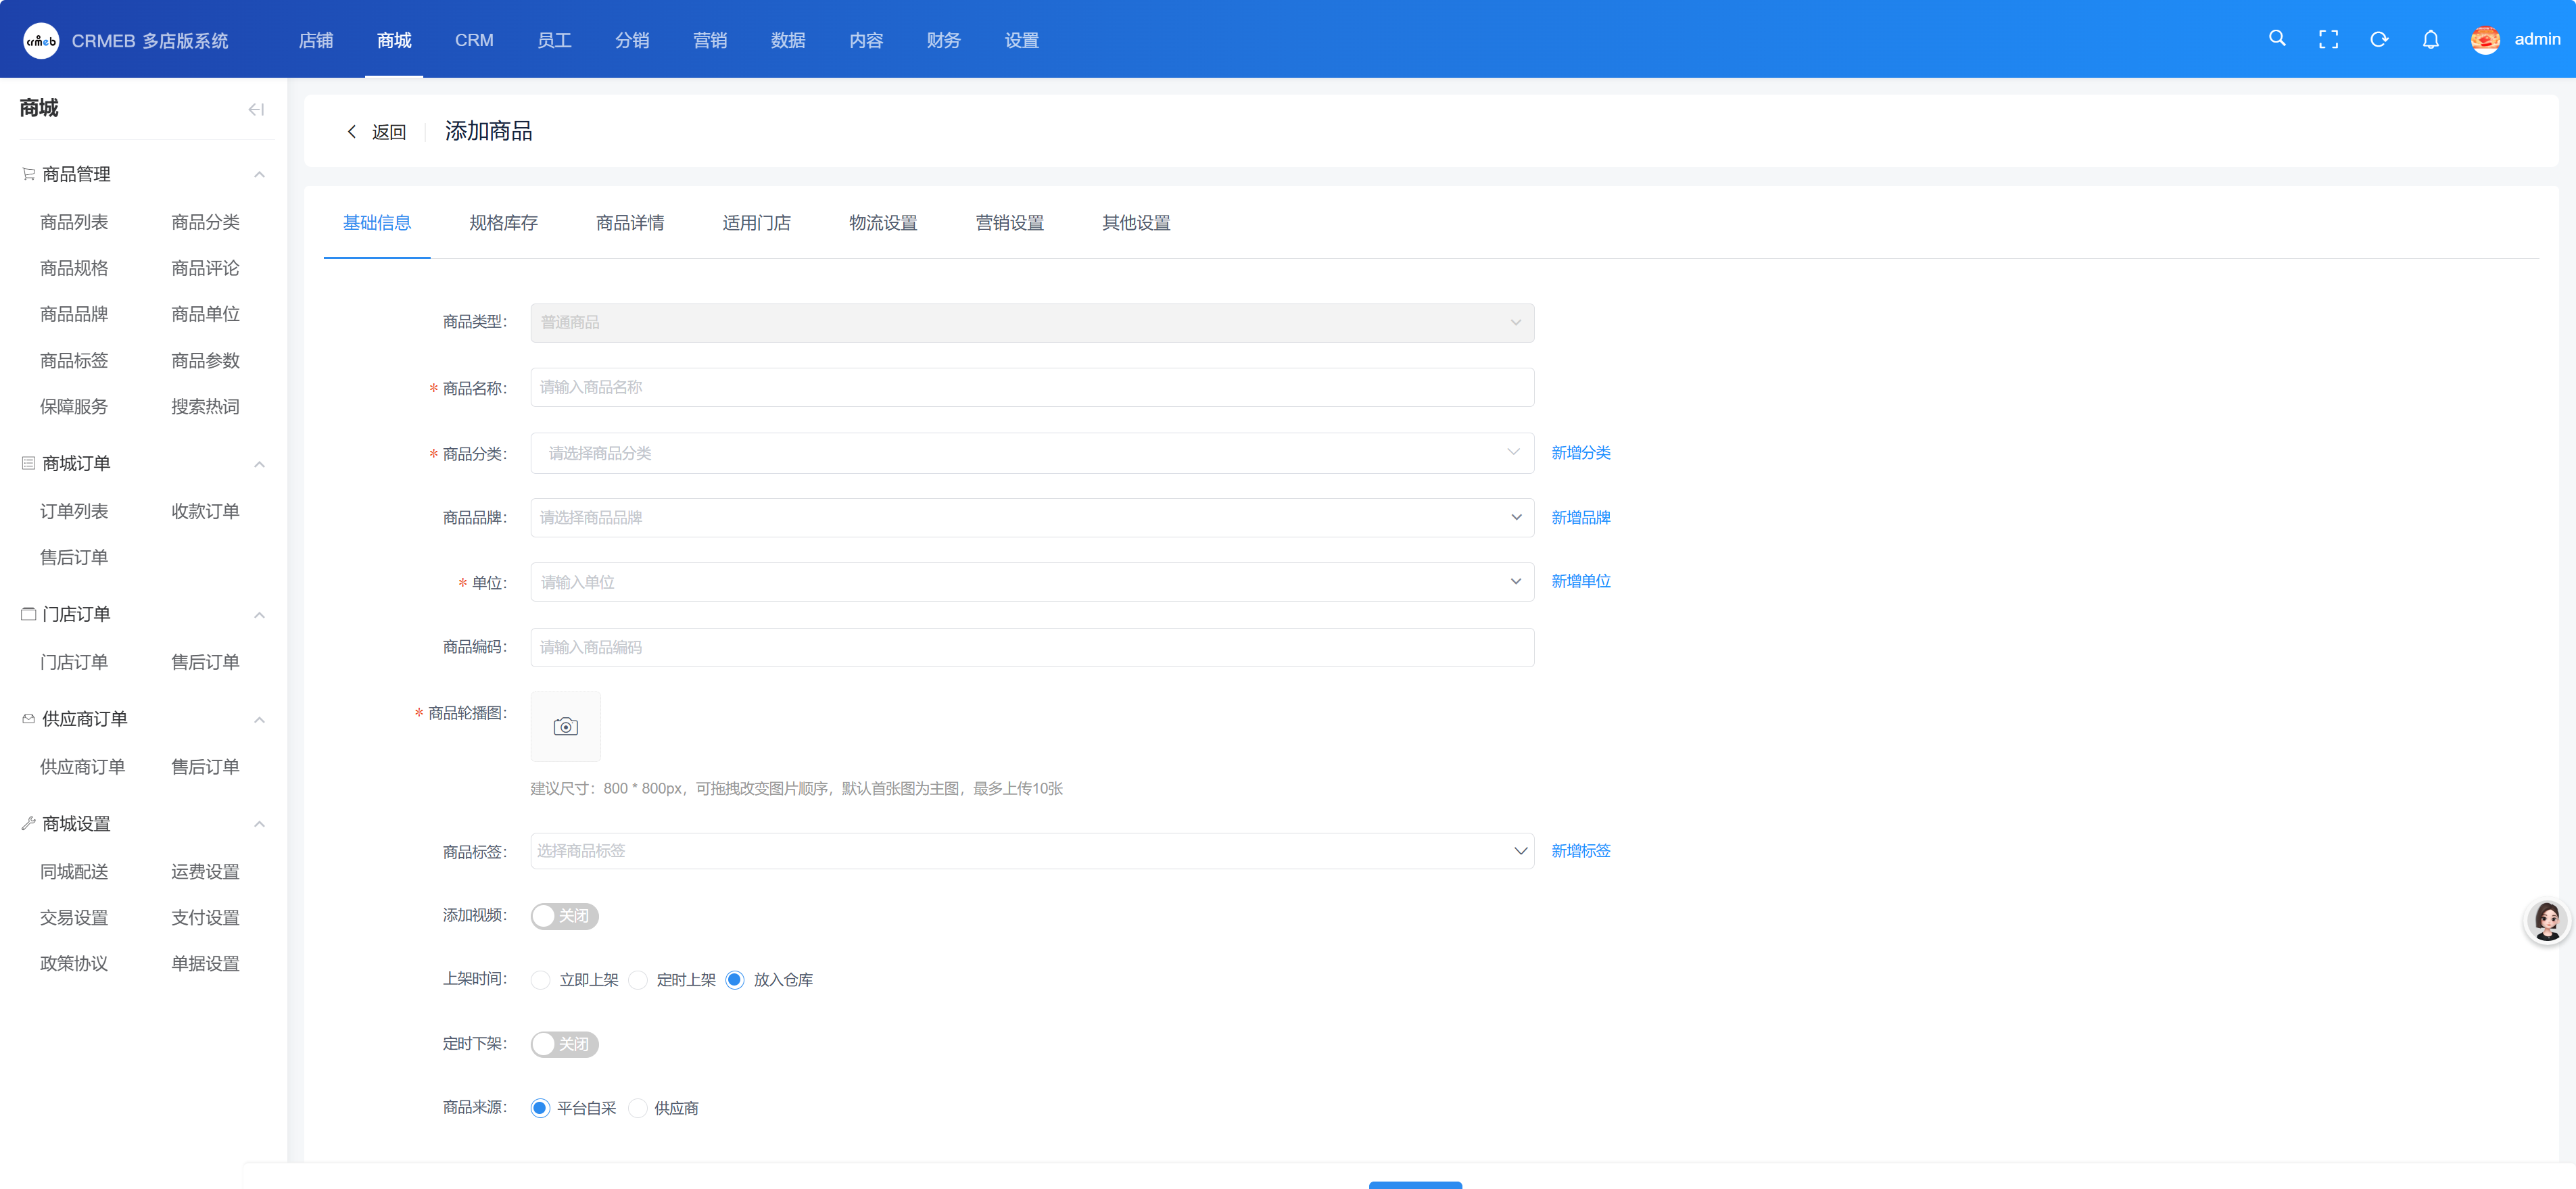Toggle fullscreen mode icon
2576x1189 pixels.
pos(2328,39)
